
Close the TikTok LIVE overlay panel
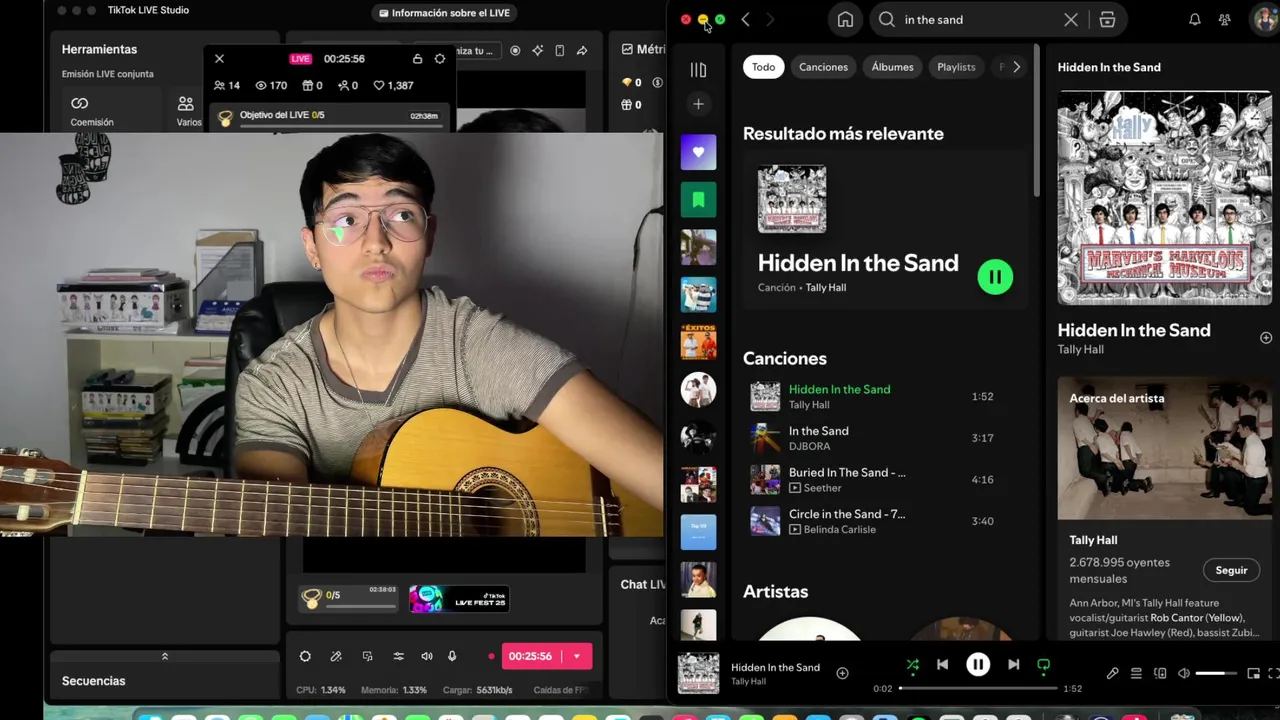219,59
